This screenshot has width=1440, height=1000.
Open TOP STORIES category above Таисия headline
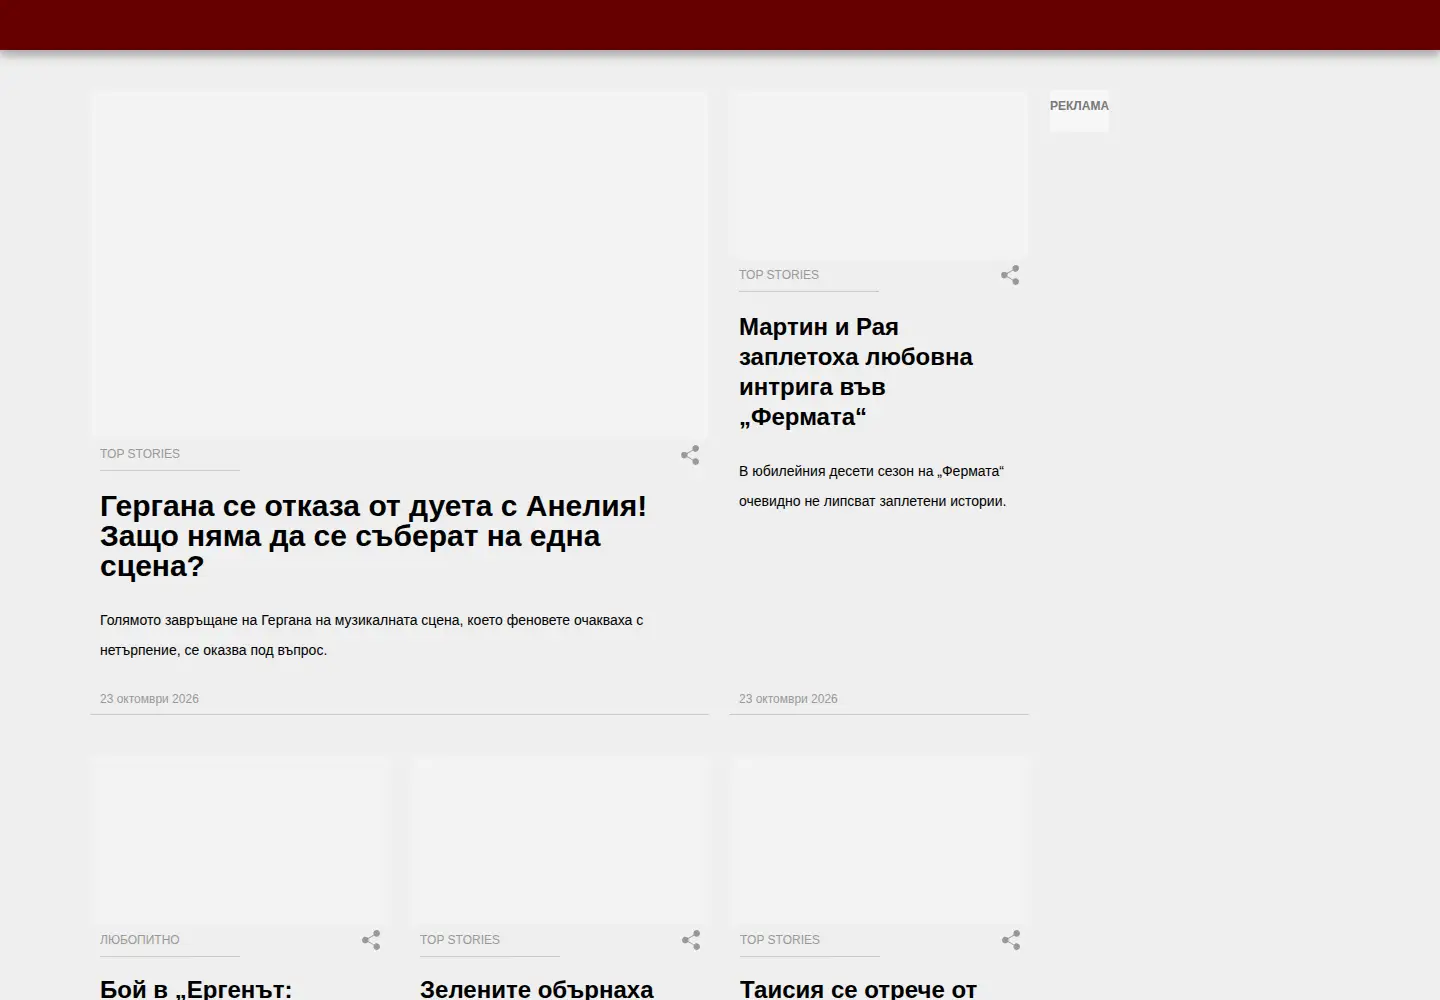click(780, 940)
